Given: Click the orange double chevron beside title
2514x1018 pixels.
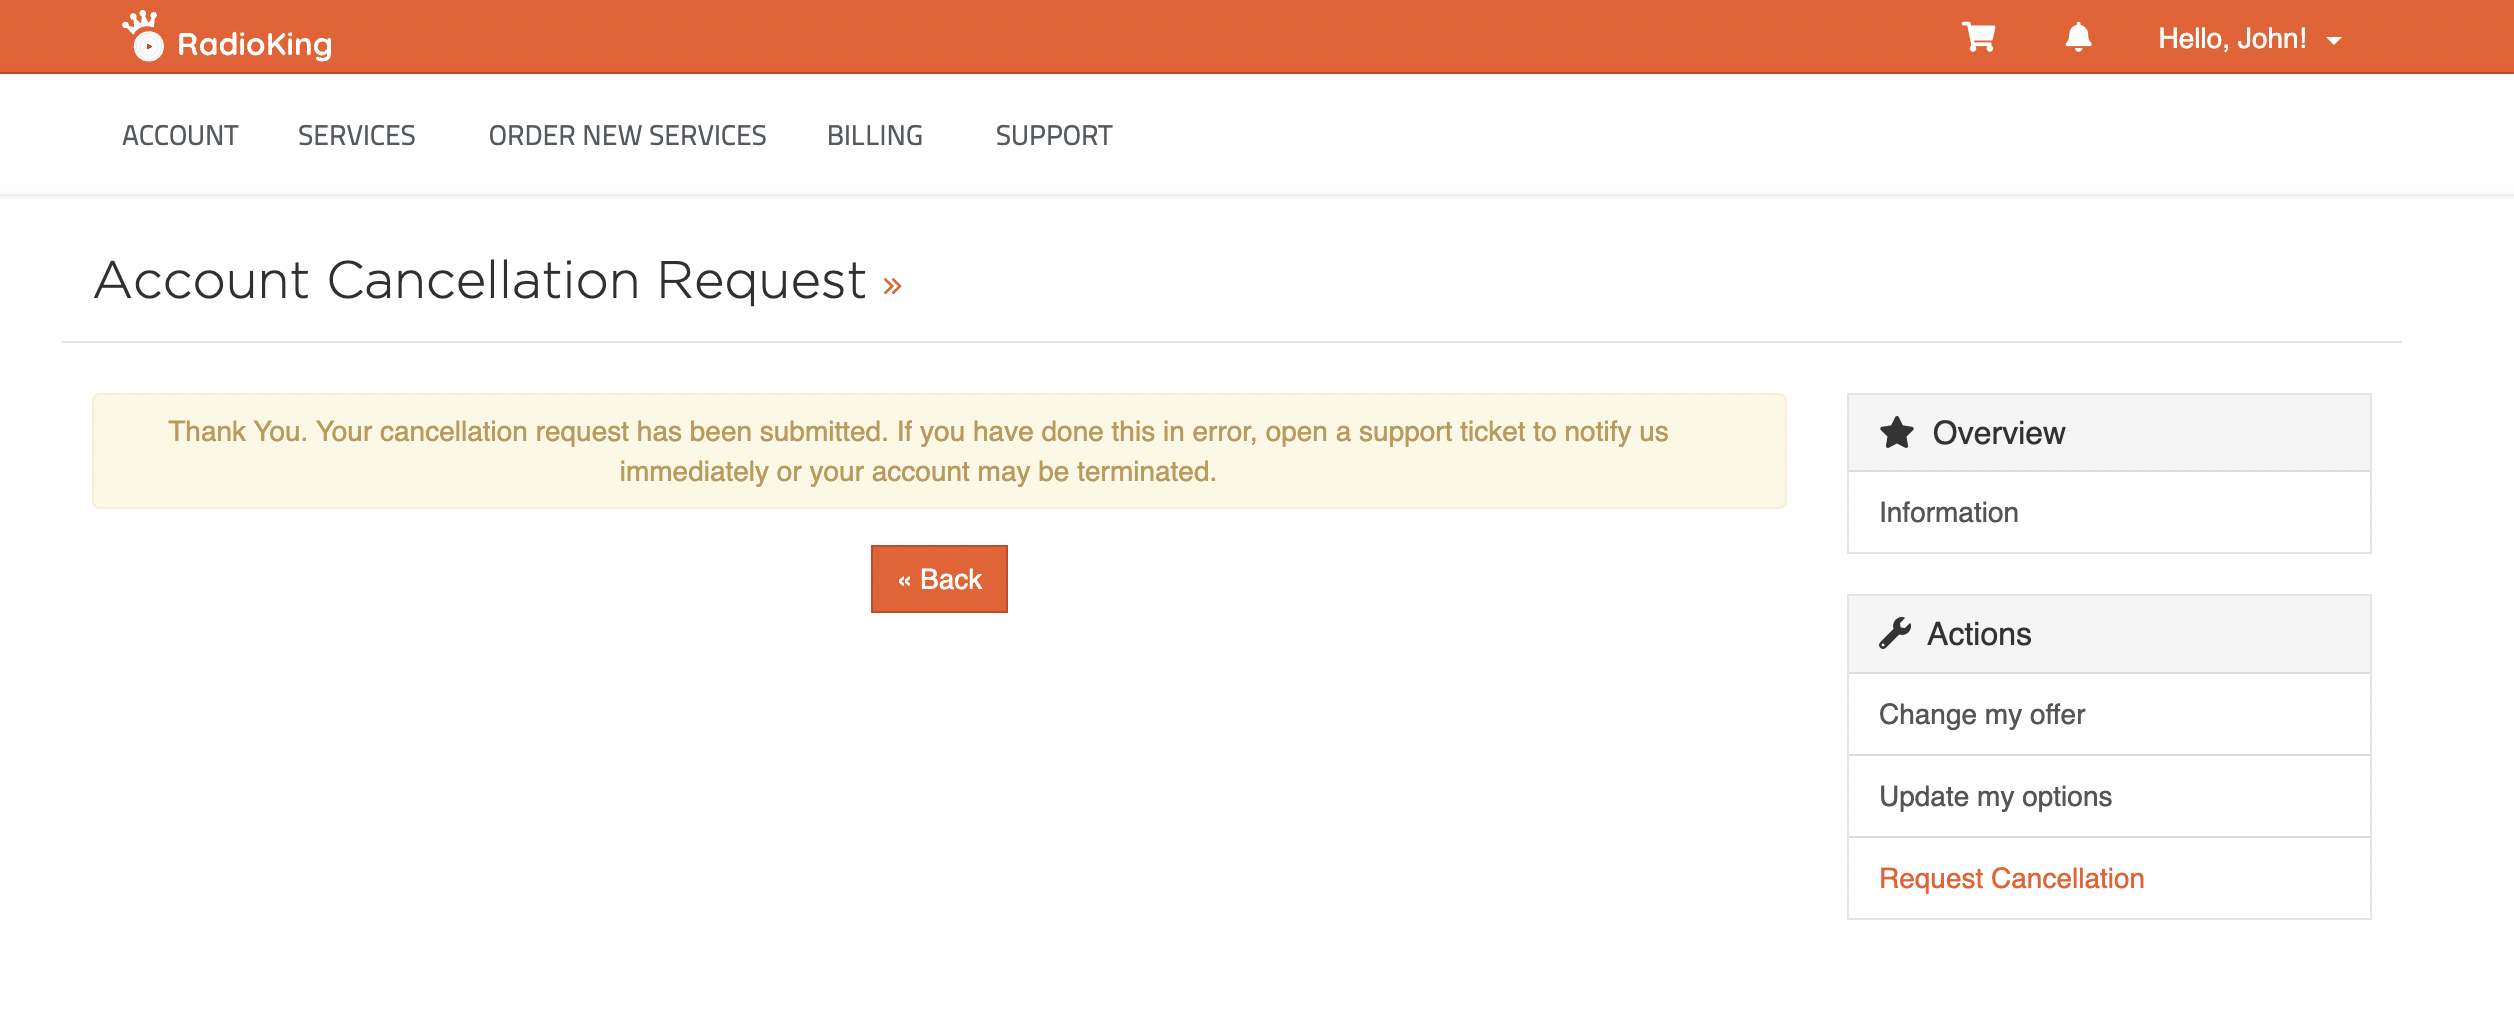Looking at the screenshot, I should point(892,286).
